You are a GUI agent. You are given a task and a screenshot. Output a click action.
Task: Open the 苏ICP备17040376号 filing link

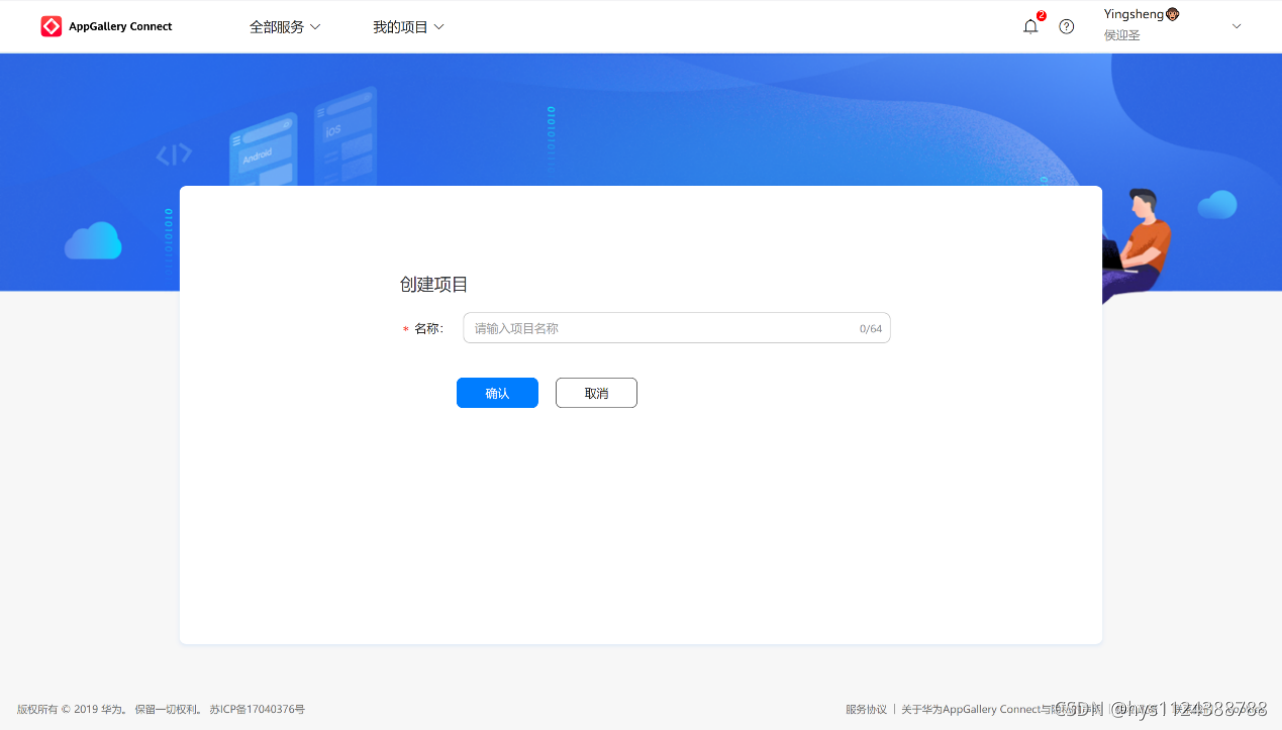point(258,709)
